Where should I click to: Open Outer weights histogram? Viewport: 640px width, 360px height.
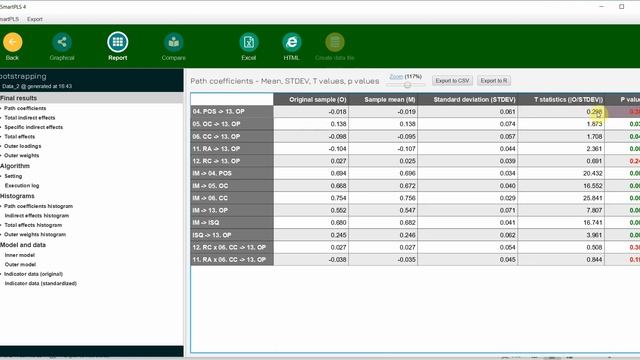35,234
